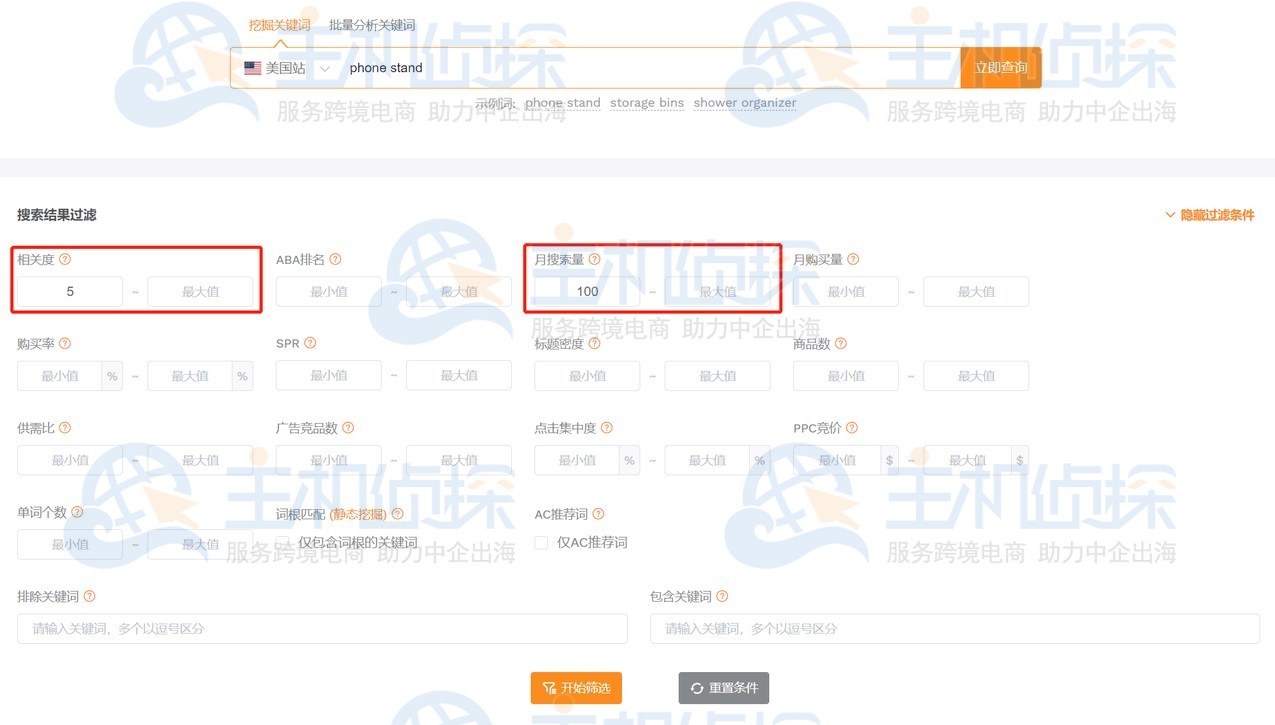Collapse filters via 隐藏过滤条件
1275x725 pixels.
point(1209,215)
